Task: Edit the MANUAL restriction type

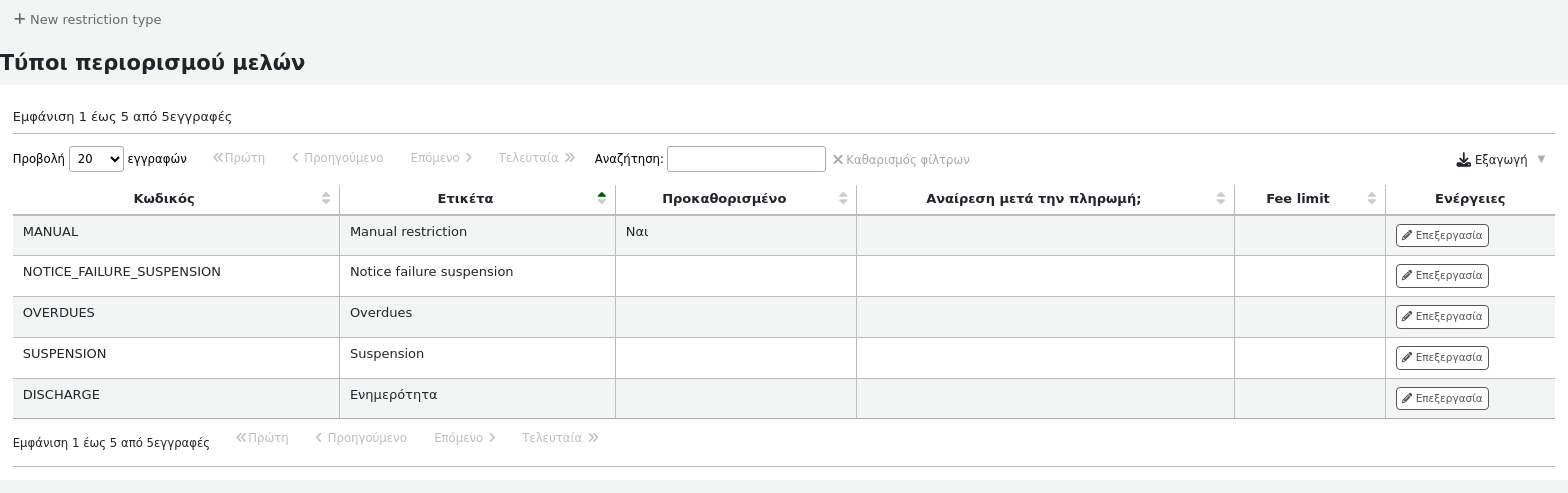Action: [1442, 235]
